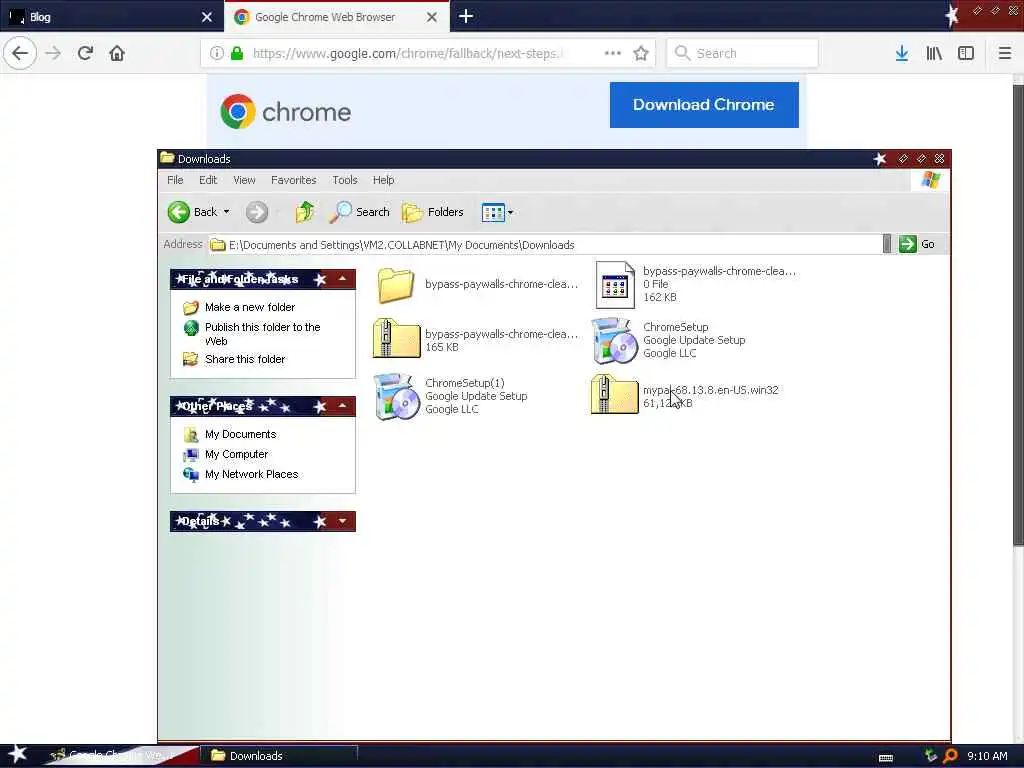Open Firefox hamburger menu
Image resolution: width=1024 pixels, height=768 pixels.
tap(1004, 53)
